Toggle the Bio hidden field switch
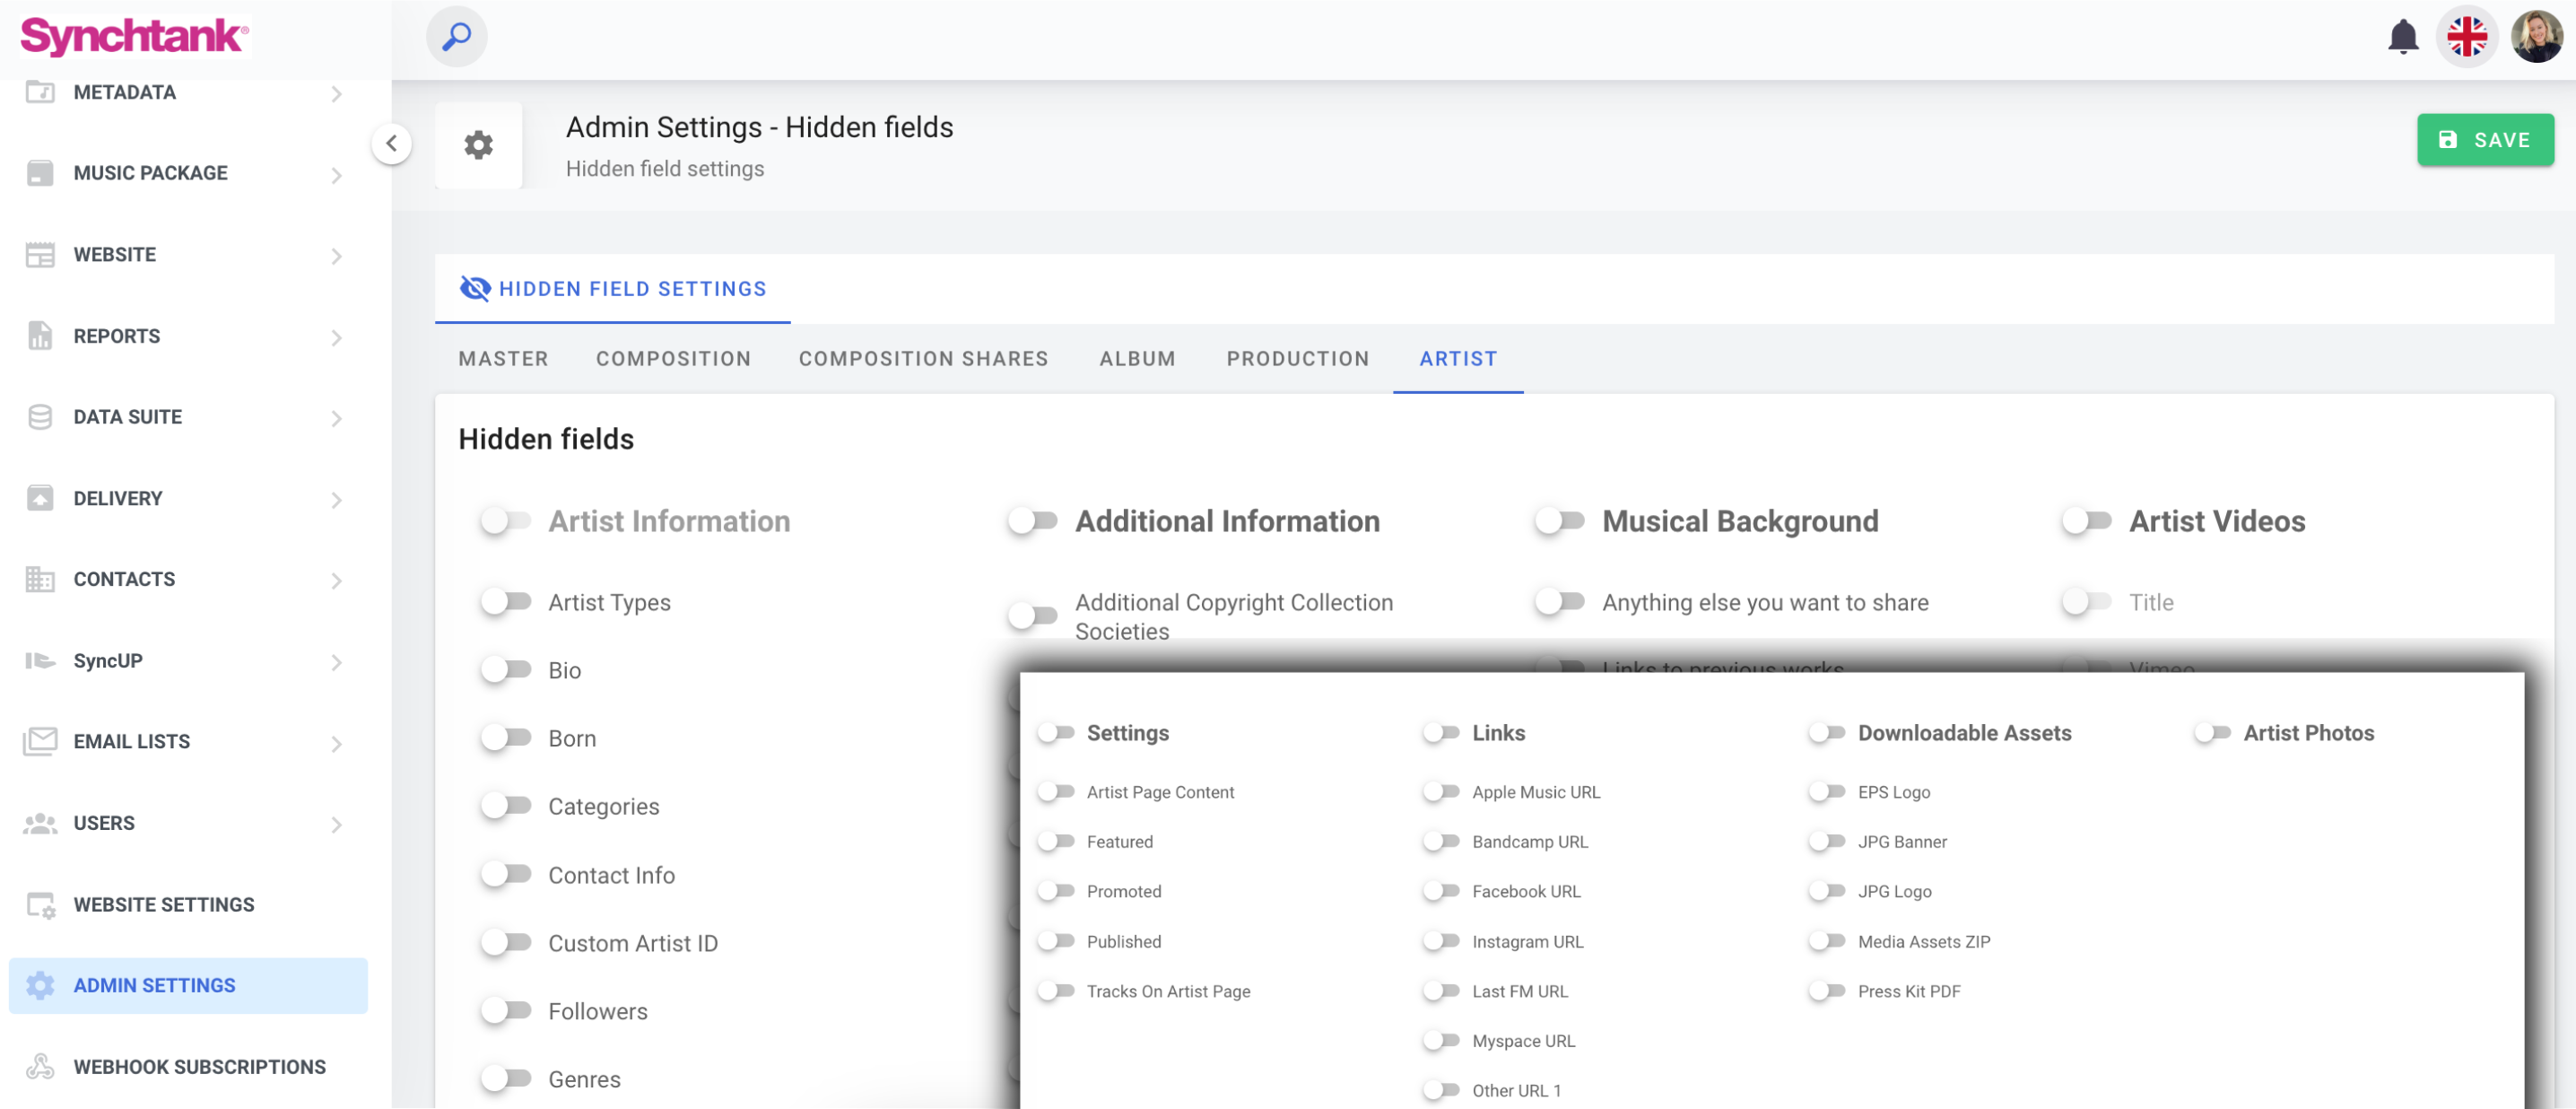 [506, 669]
